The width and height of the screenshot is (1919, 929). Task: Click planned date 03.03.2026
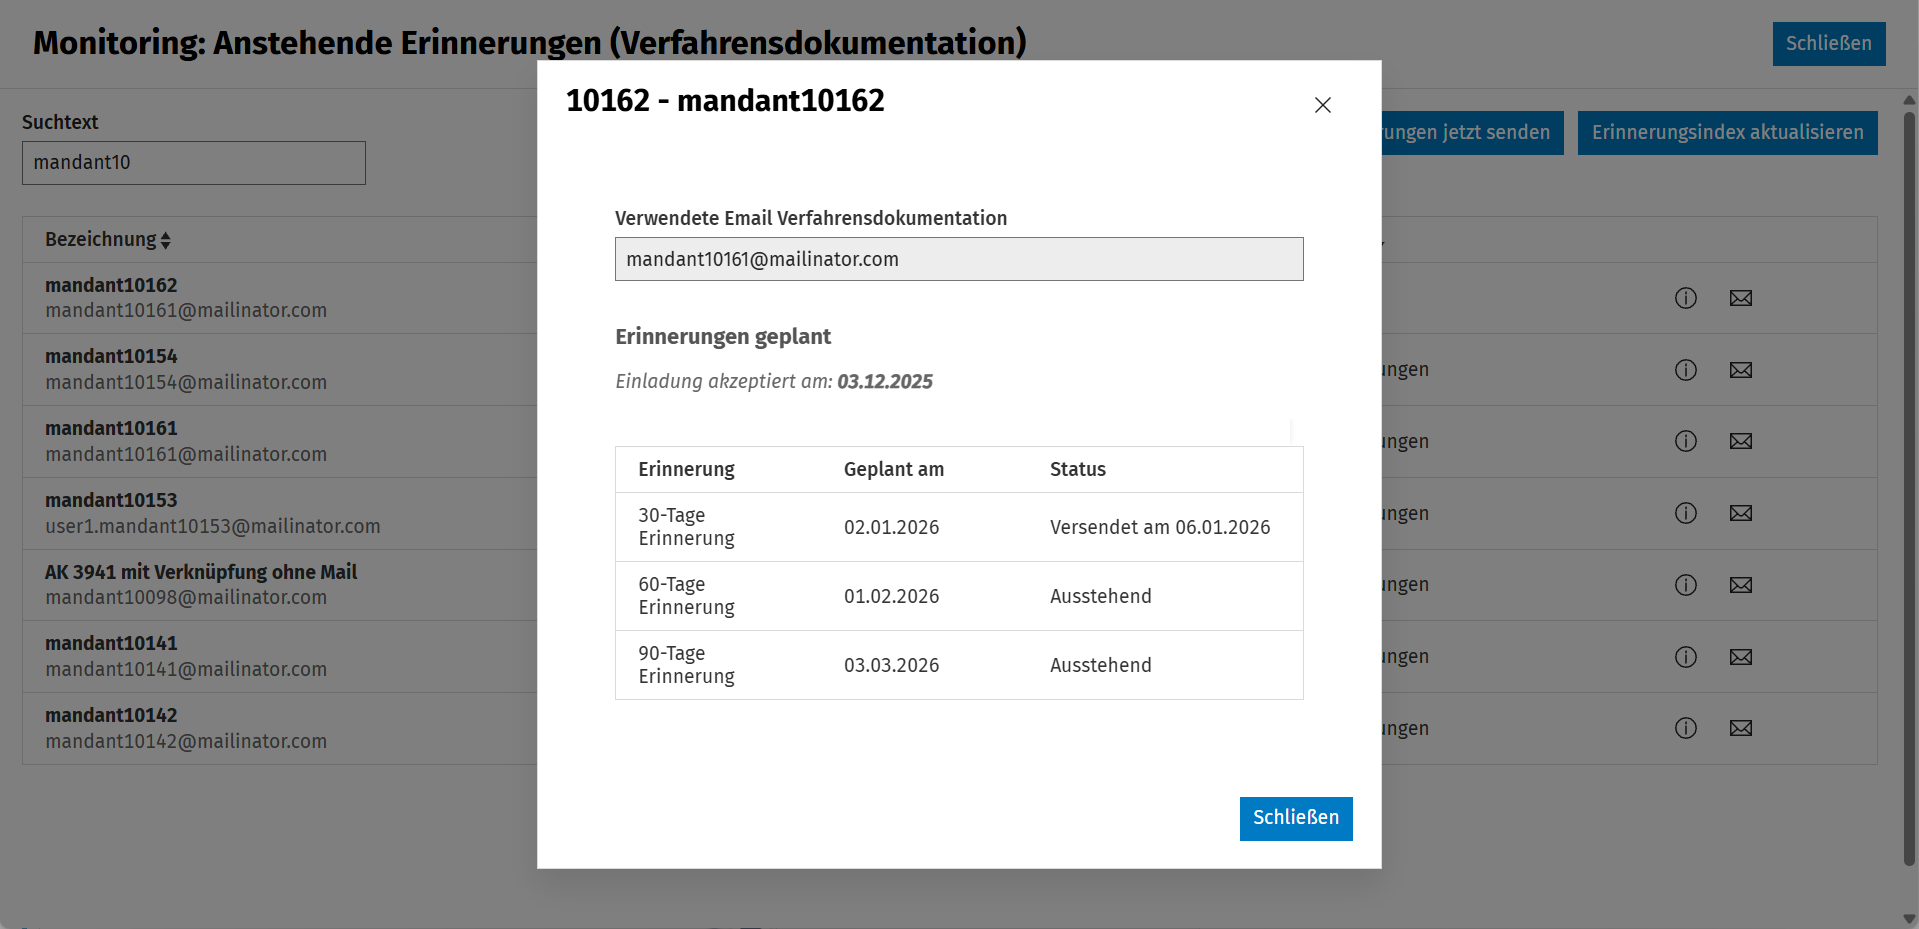click(x=892, y=665)
